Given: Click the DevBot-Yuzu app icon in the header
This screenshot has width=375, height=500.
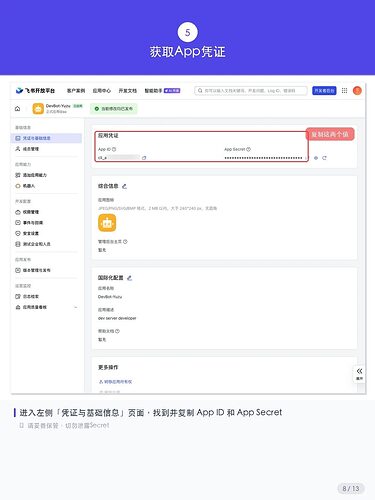Looking at the screenshot, I should [38, 109].
